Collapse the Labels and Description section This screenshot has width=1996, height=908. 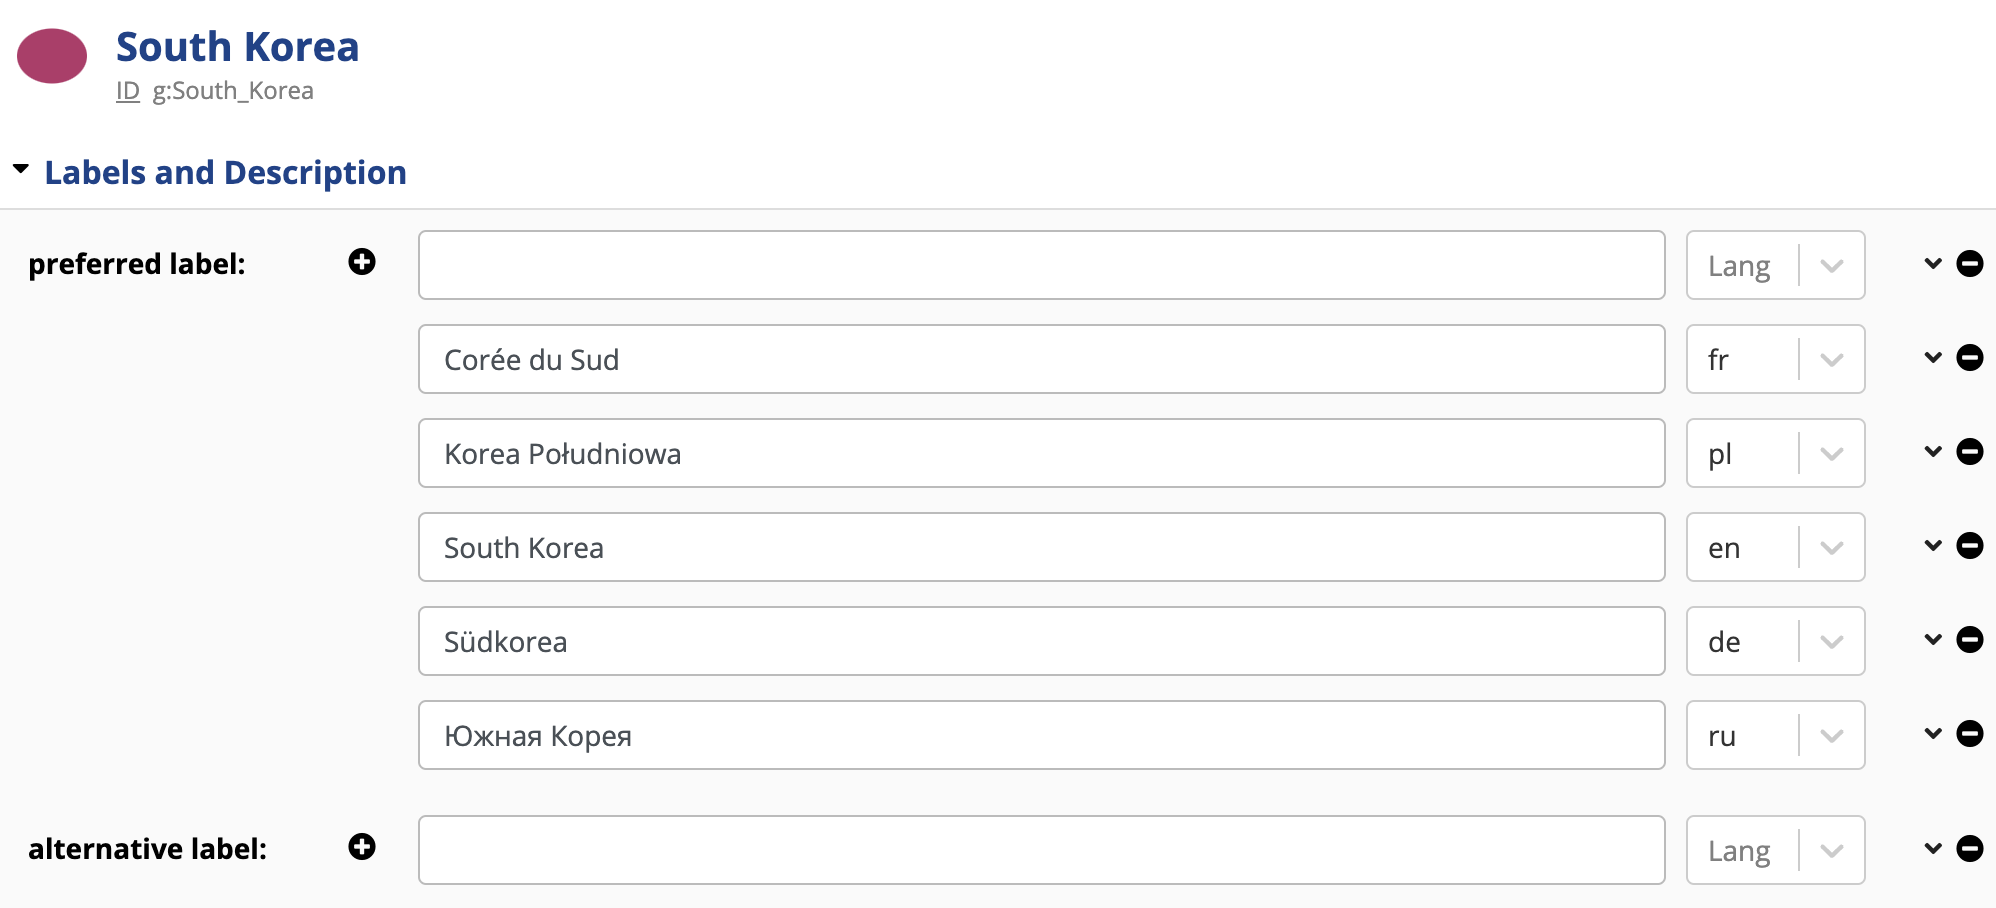pyautogui.click(x=21, y=170)
